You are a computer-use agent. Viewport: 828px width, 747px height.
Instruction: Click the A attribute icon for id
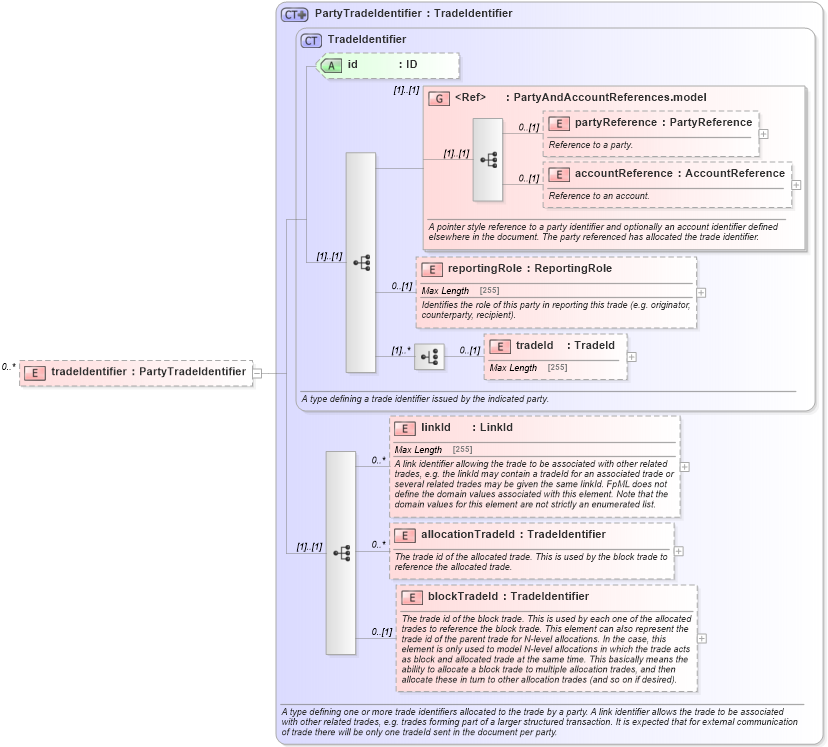pyautogui.click(x=331, y=65)
